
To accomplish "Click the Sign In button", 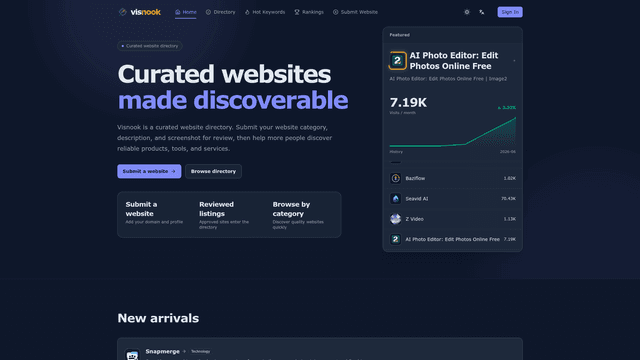I will click(x=510, y=12).
